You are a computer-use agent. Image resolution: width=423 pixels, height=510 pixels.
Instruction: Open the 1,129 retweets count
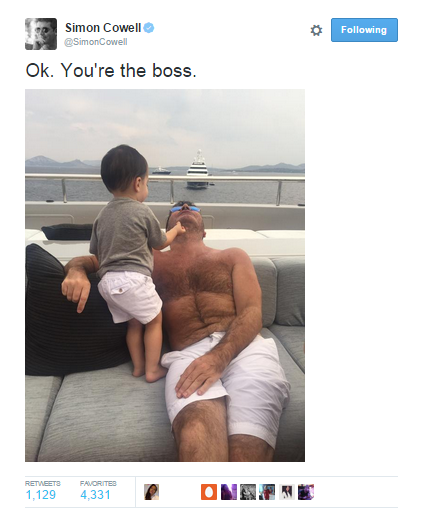pyautogui.click(x=41, y=495)
